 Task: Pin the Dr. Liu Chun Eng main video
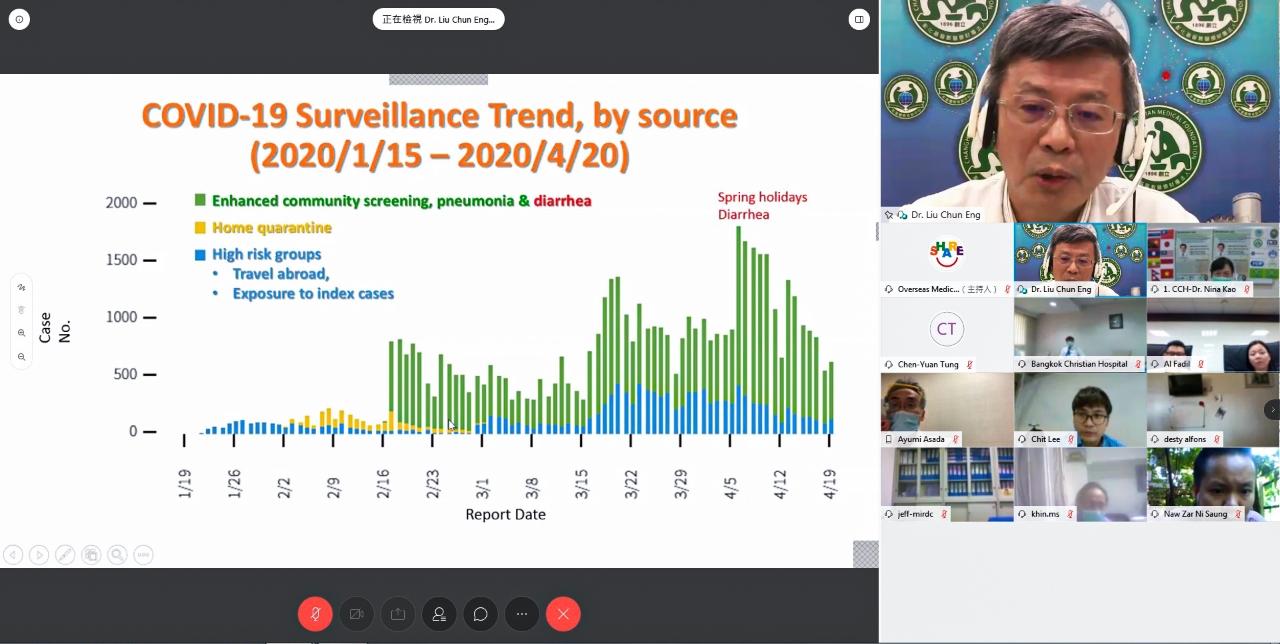tap(888, 215)
